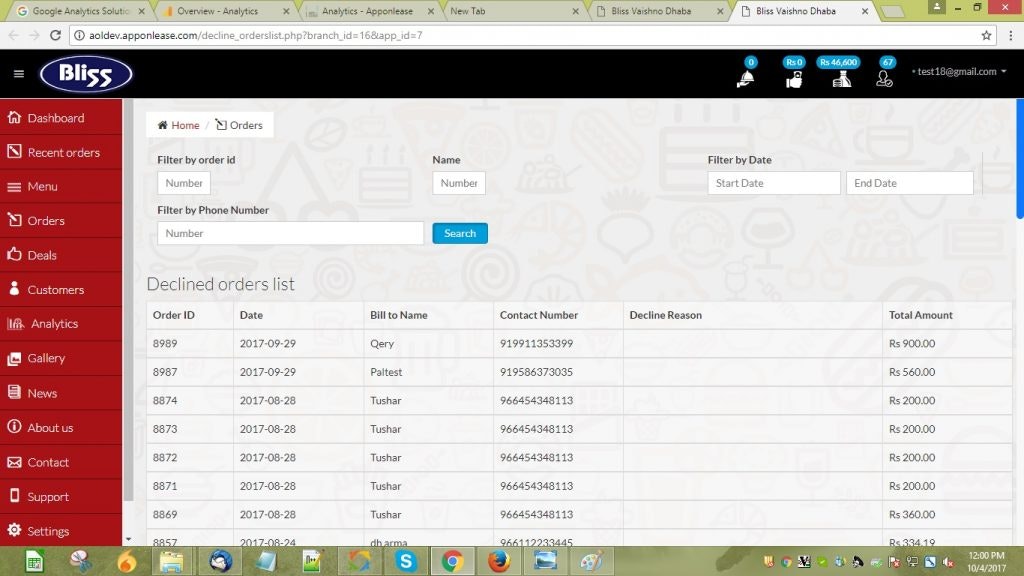1024x576 pixels.
Task: Click the Support phone icon
Action: coord(14,496)
